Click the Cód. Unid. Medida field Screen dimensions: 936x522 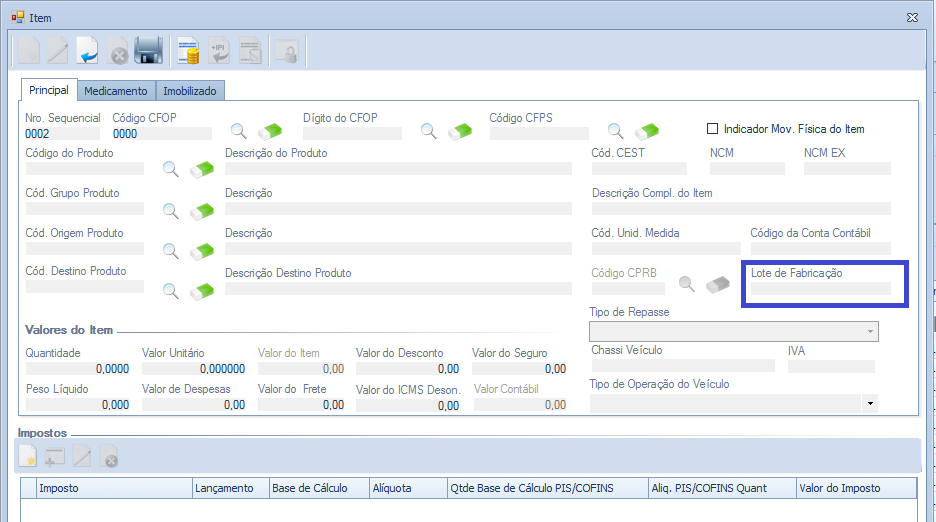click(666, 248)
